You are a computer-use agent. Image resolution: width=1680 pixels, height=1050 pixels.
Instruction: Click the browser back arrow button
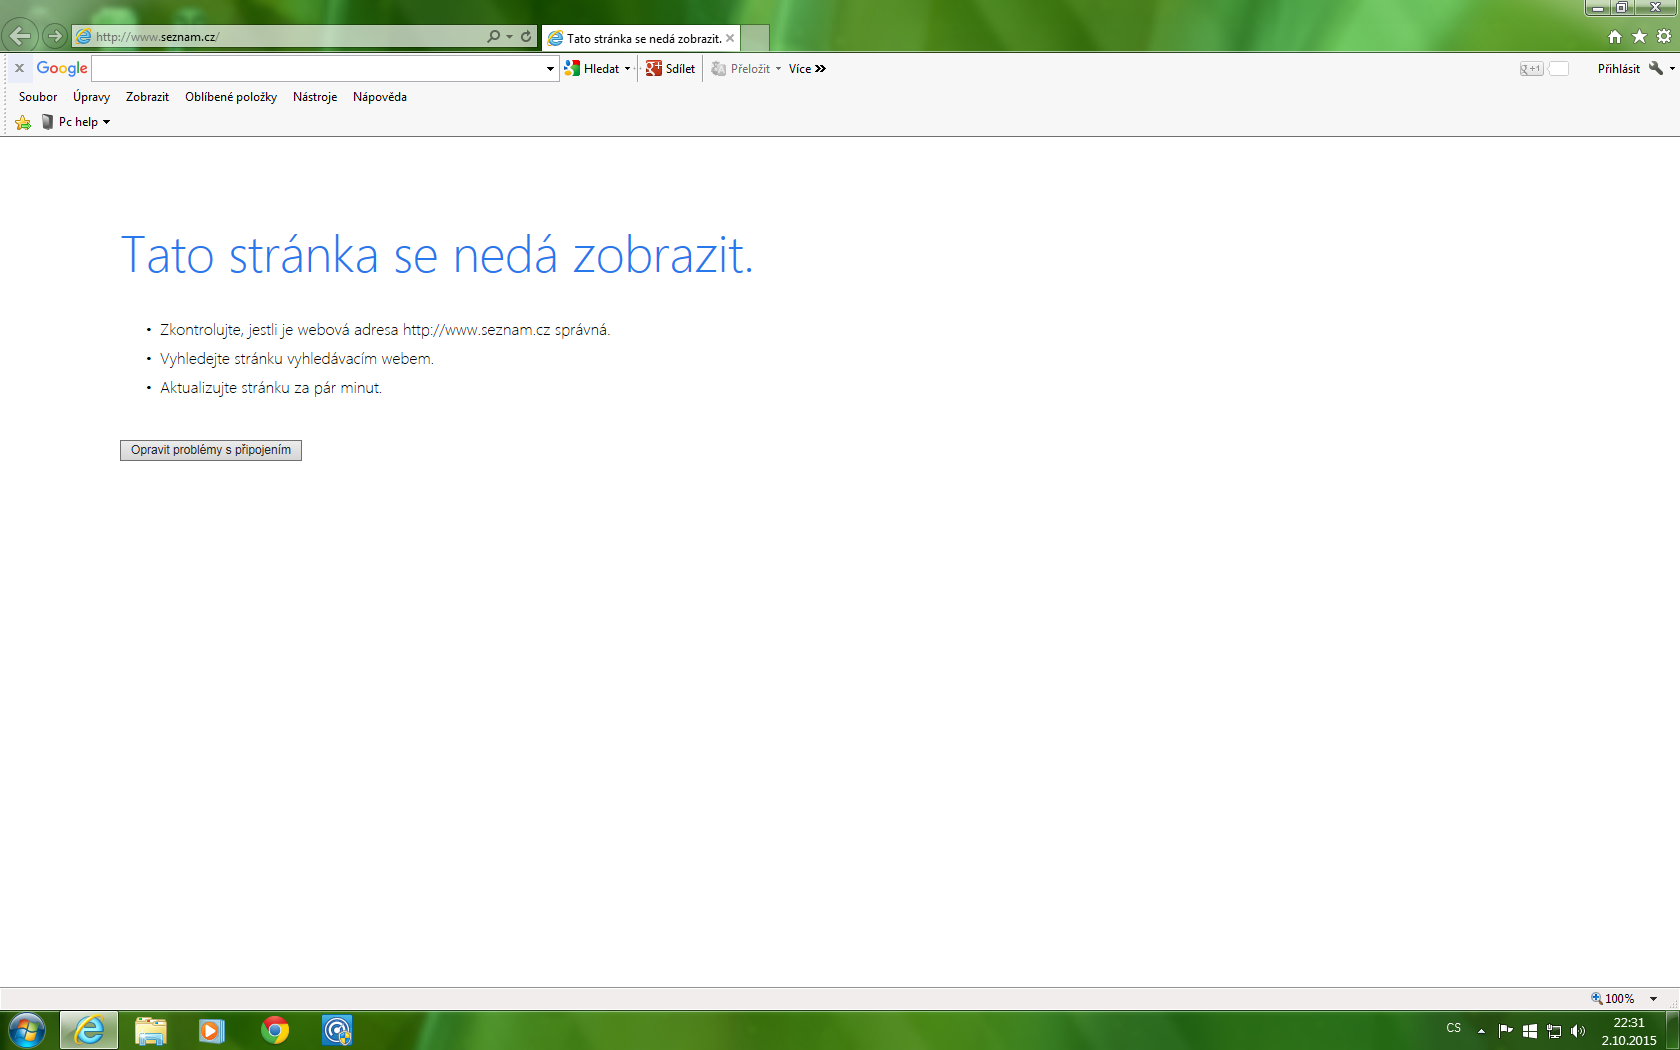point(20,37)
